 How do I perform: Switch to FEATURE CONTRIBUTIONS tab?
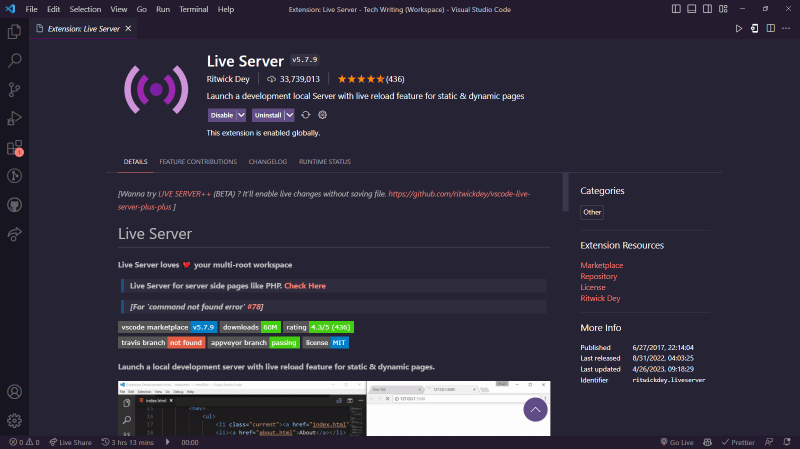coord(198,162)
